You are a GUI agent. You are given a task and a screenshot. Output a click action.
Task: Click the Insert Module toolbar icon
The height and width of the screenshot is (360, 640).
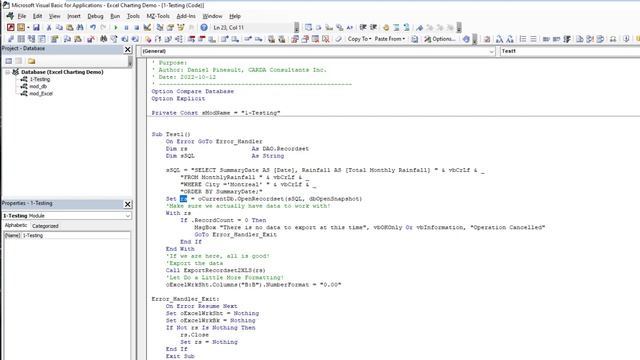[20, 27]
